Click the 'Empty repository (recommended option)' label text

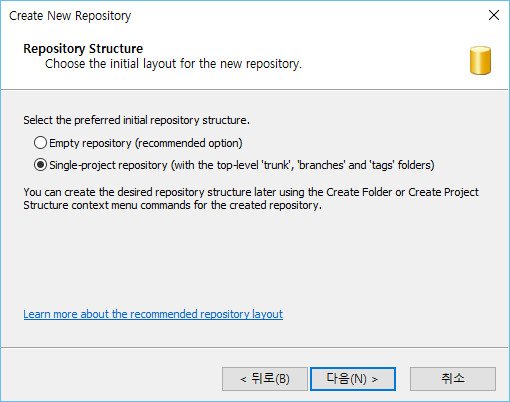[x=146, y=143]
